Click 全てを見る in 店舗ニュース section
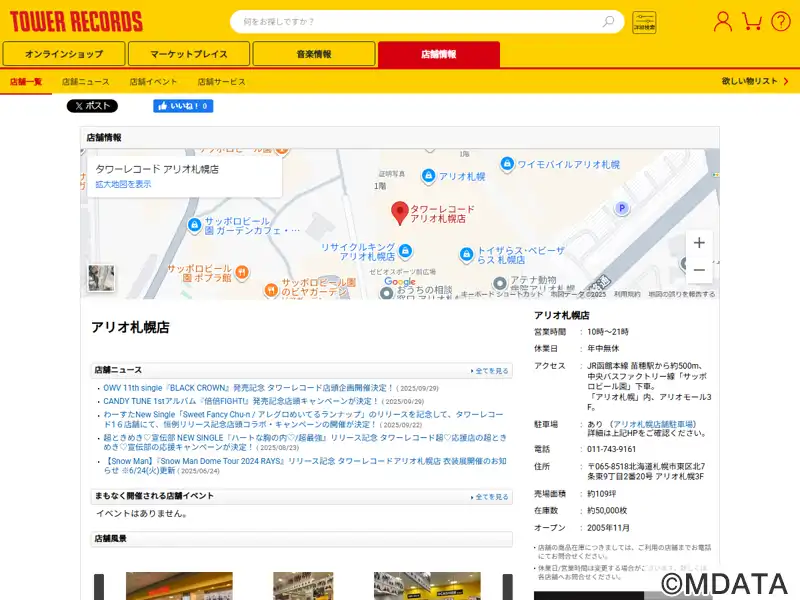The image size is (800, 600). point(489,371)
